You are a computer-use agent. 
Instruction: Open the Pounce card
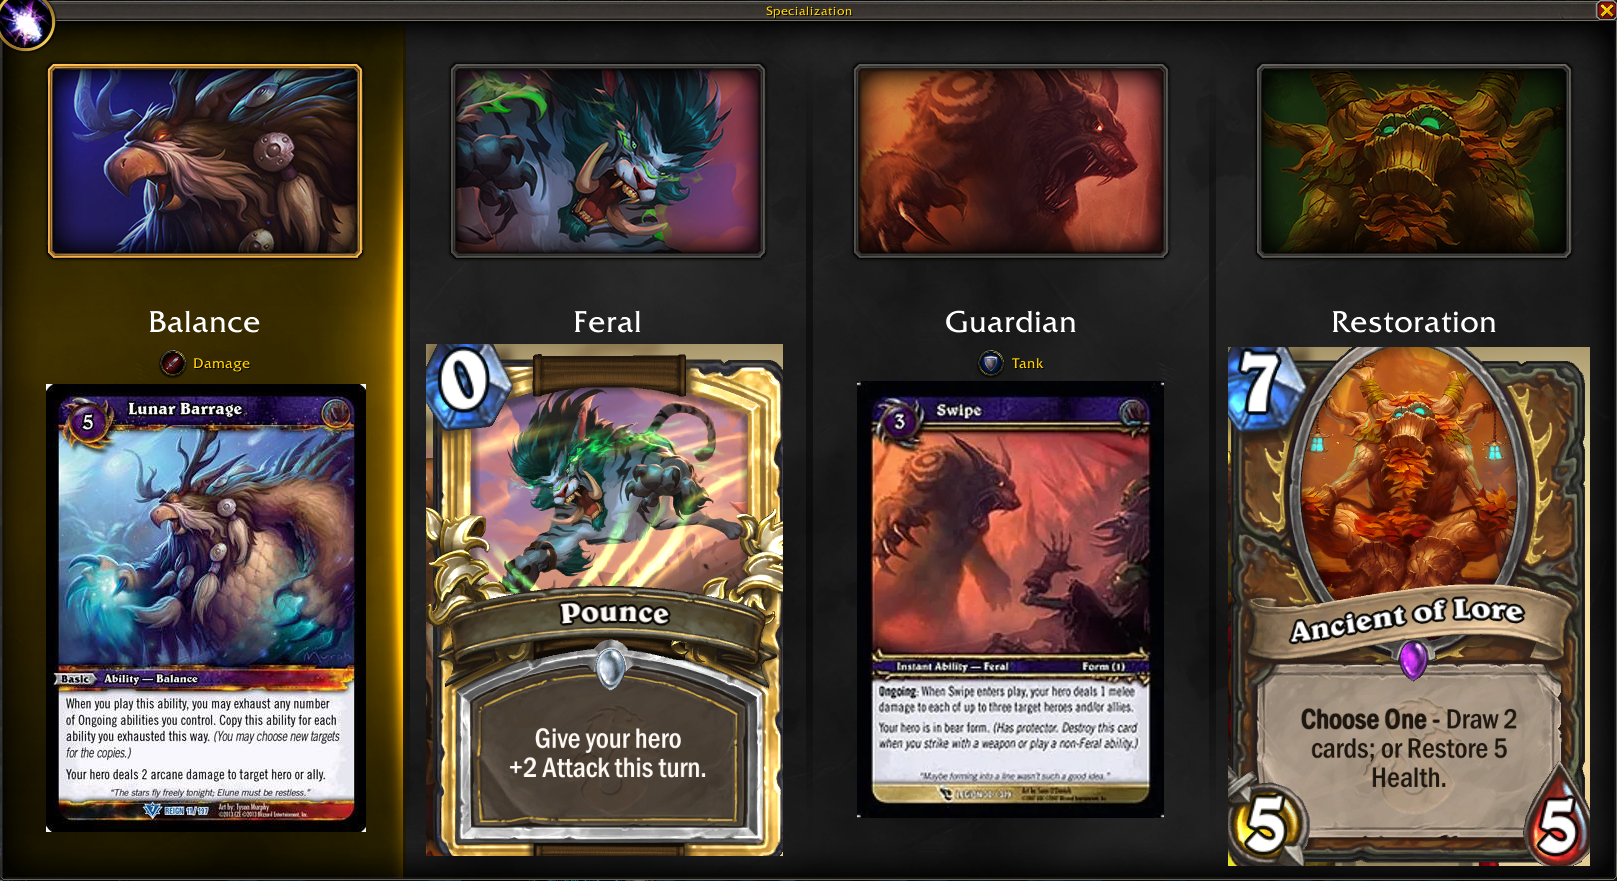pos(604,600)
